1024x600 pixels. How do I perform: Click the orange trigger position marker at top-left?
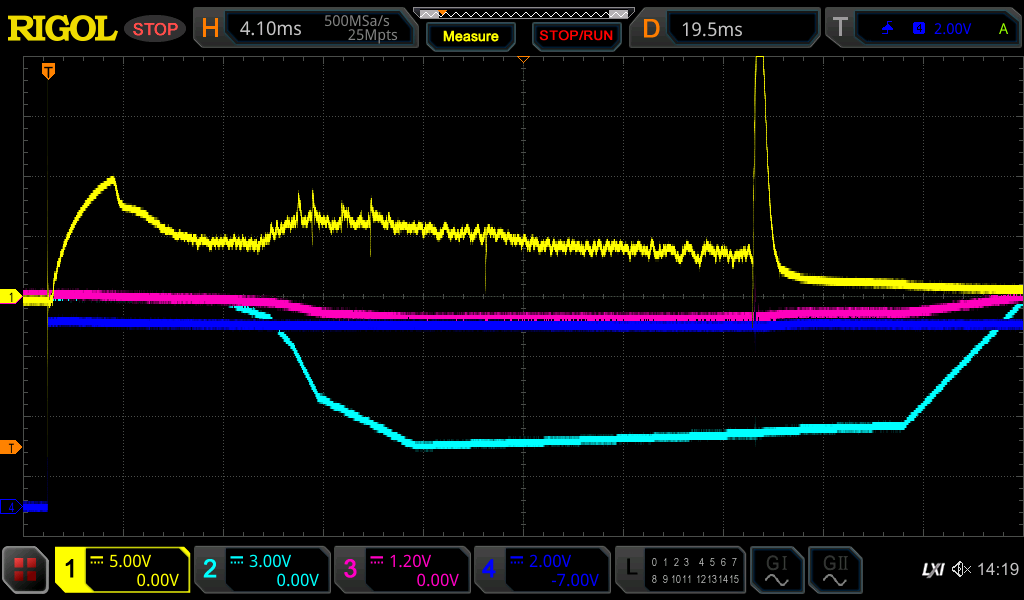tap(47, 71)
